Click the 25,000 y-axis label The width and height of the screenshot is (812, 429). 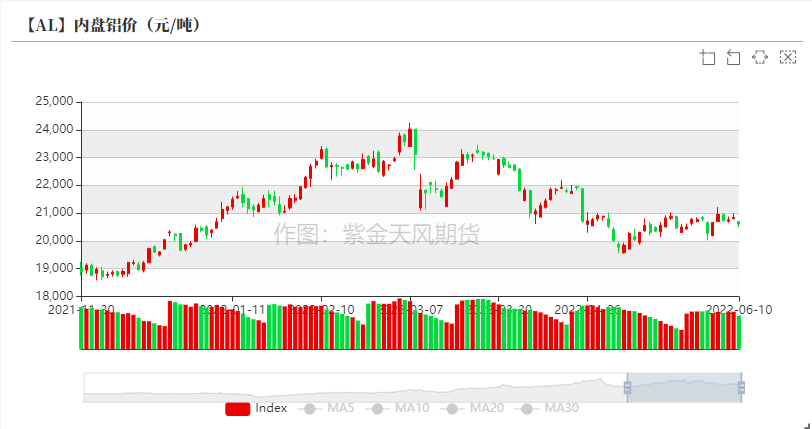coord(54,102)
